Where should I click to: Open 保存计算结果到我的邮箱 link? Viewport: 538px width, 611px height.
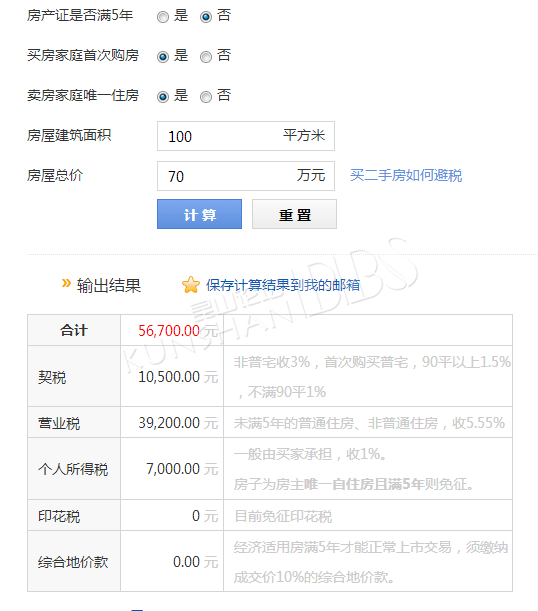[x=283, y=285]
